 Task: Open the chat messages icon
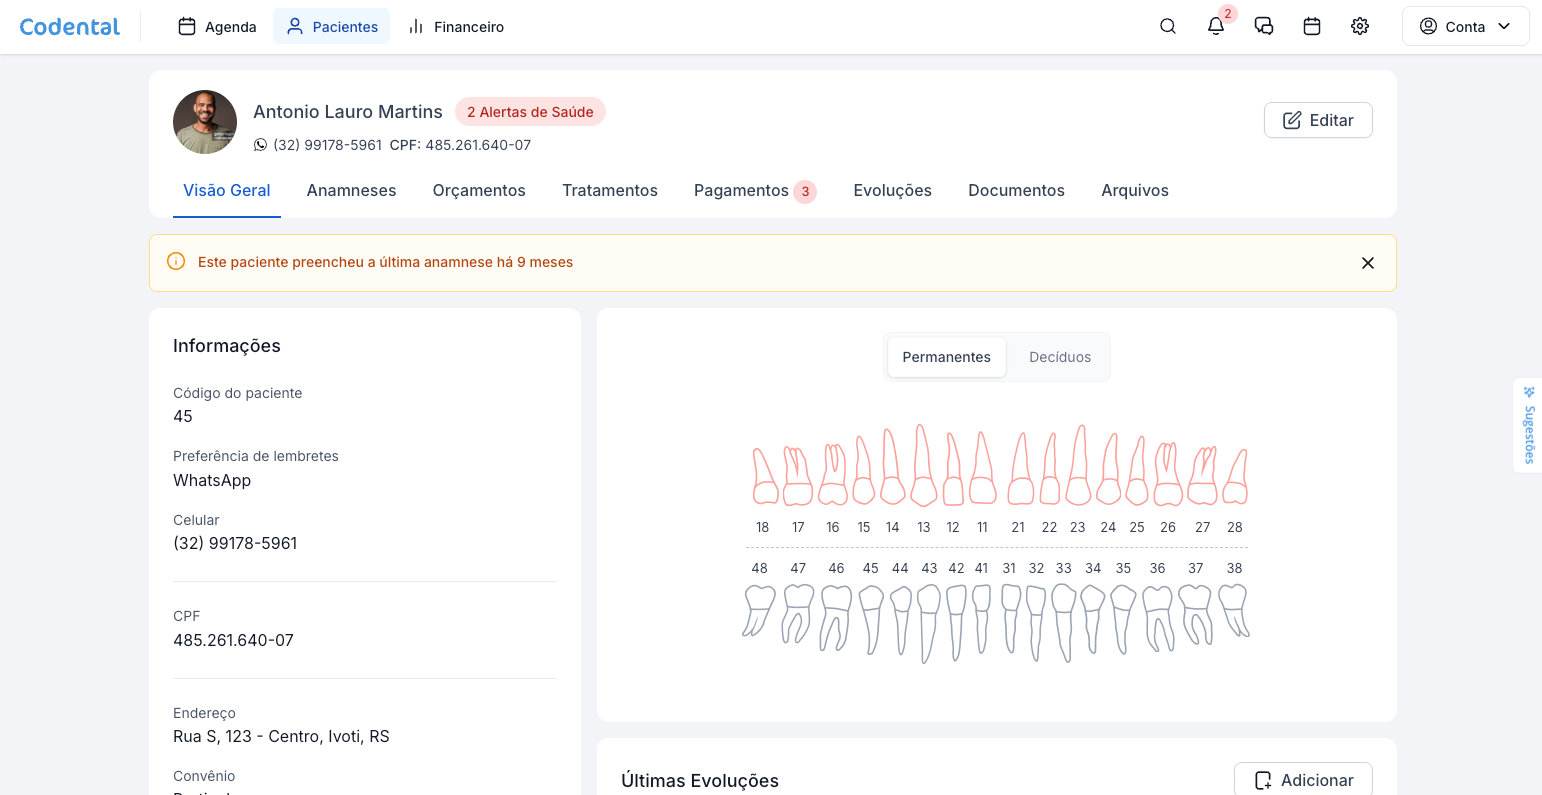(x=1264, y=27)
